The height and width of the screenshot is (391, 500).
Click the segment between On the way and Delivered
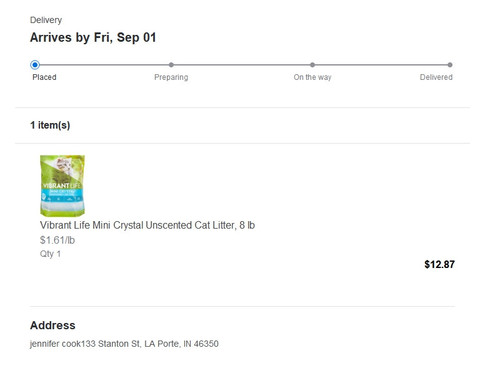click(381, 65)
